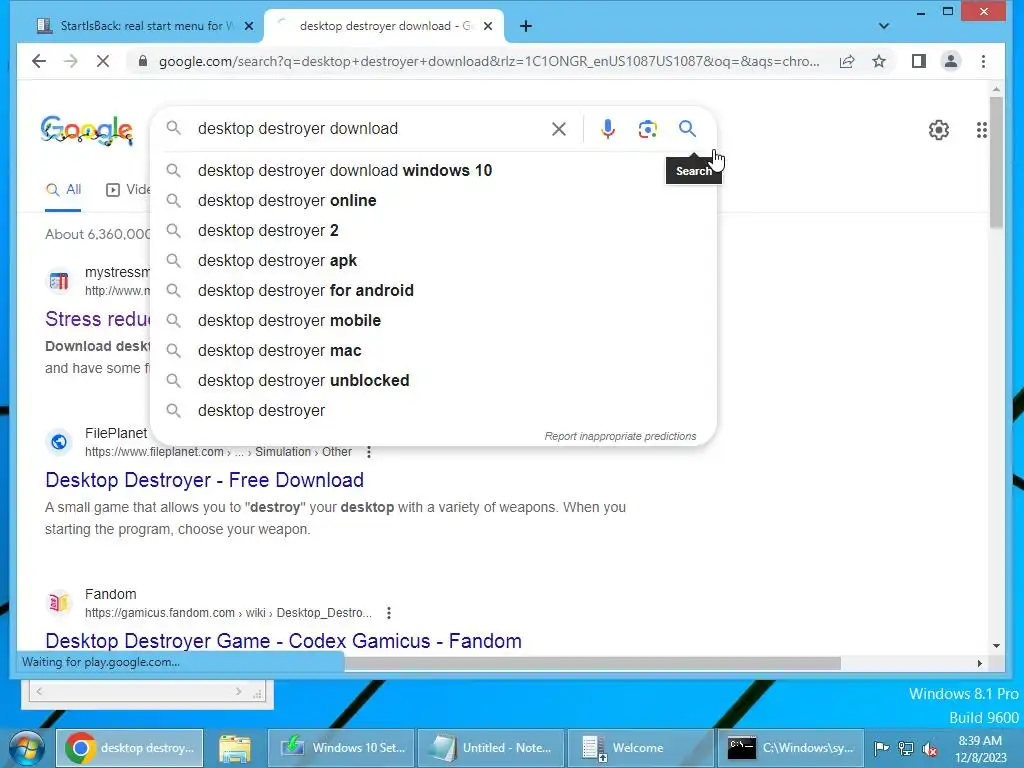The image size is (1024, 768).
Task: Open Chrome side panel
Action: tap(919, 61)
